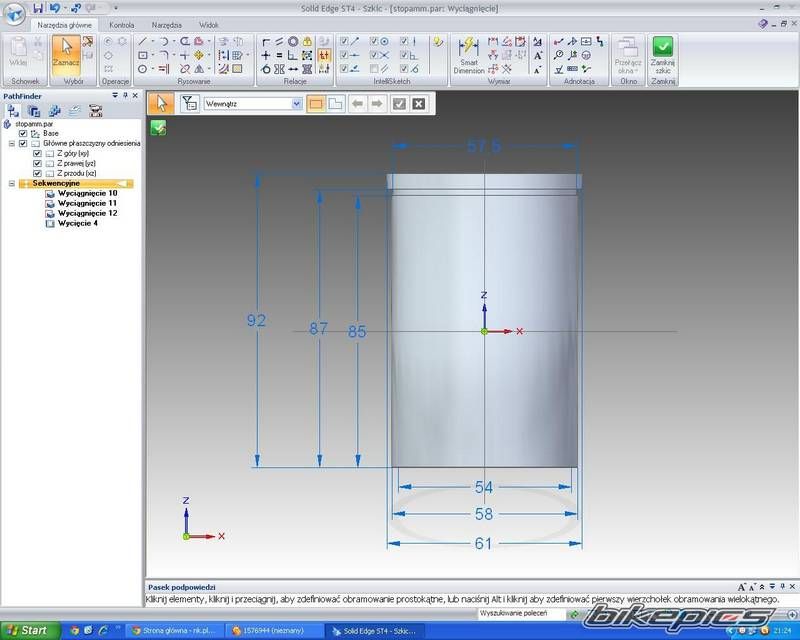Launch the Smart Dimension tool

click(x=468, y=55)
